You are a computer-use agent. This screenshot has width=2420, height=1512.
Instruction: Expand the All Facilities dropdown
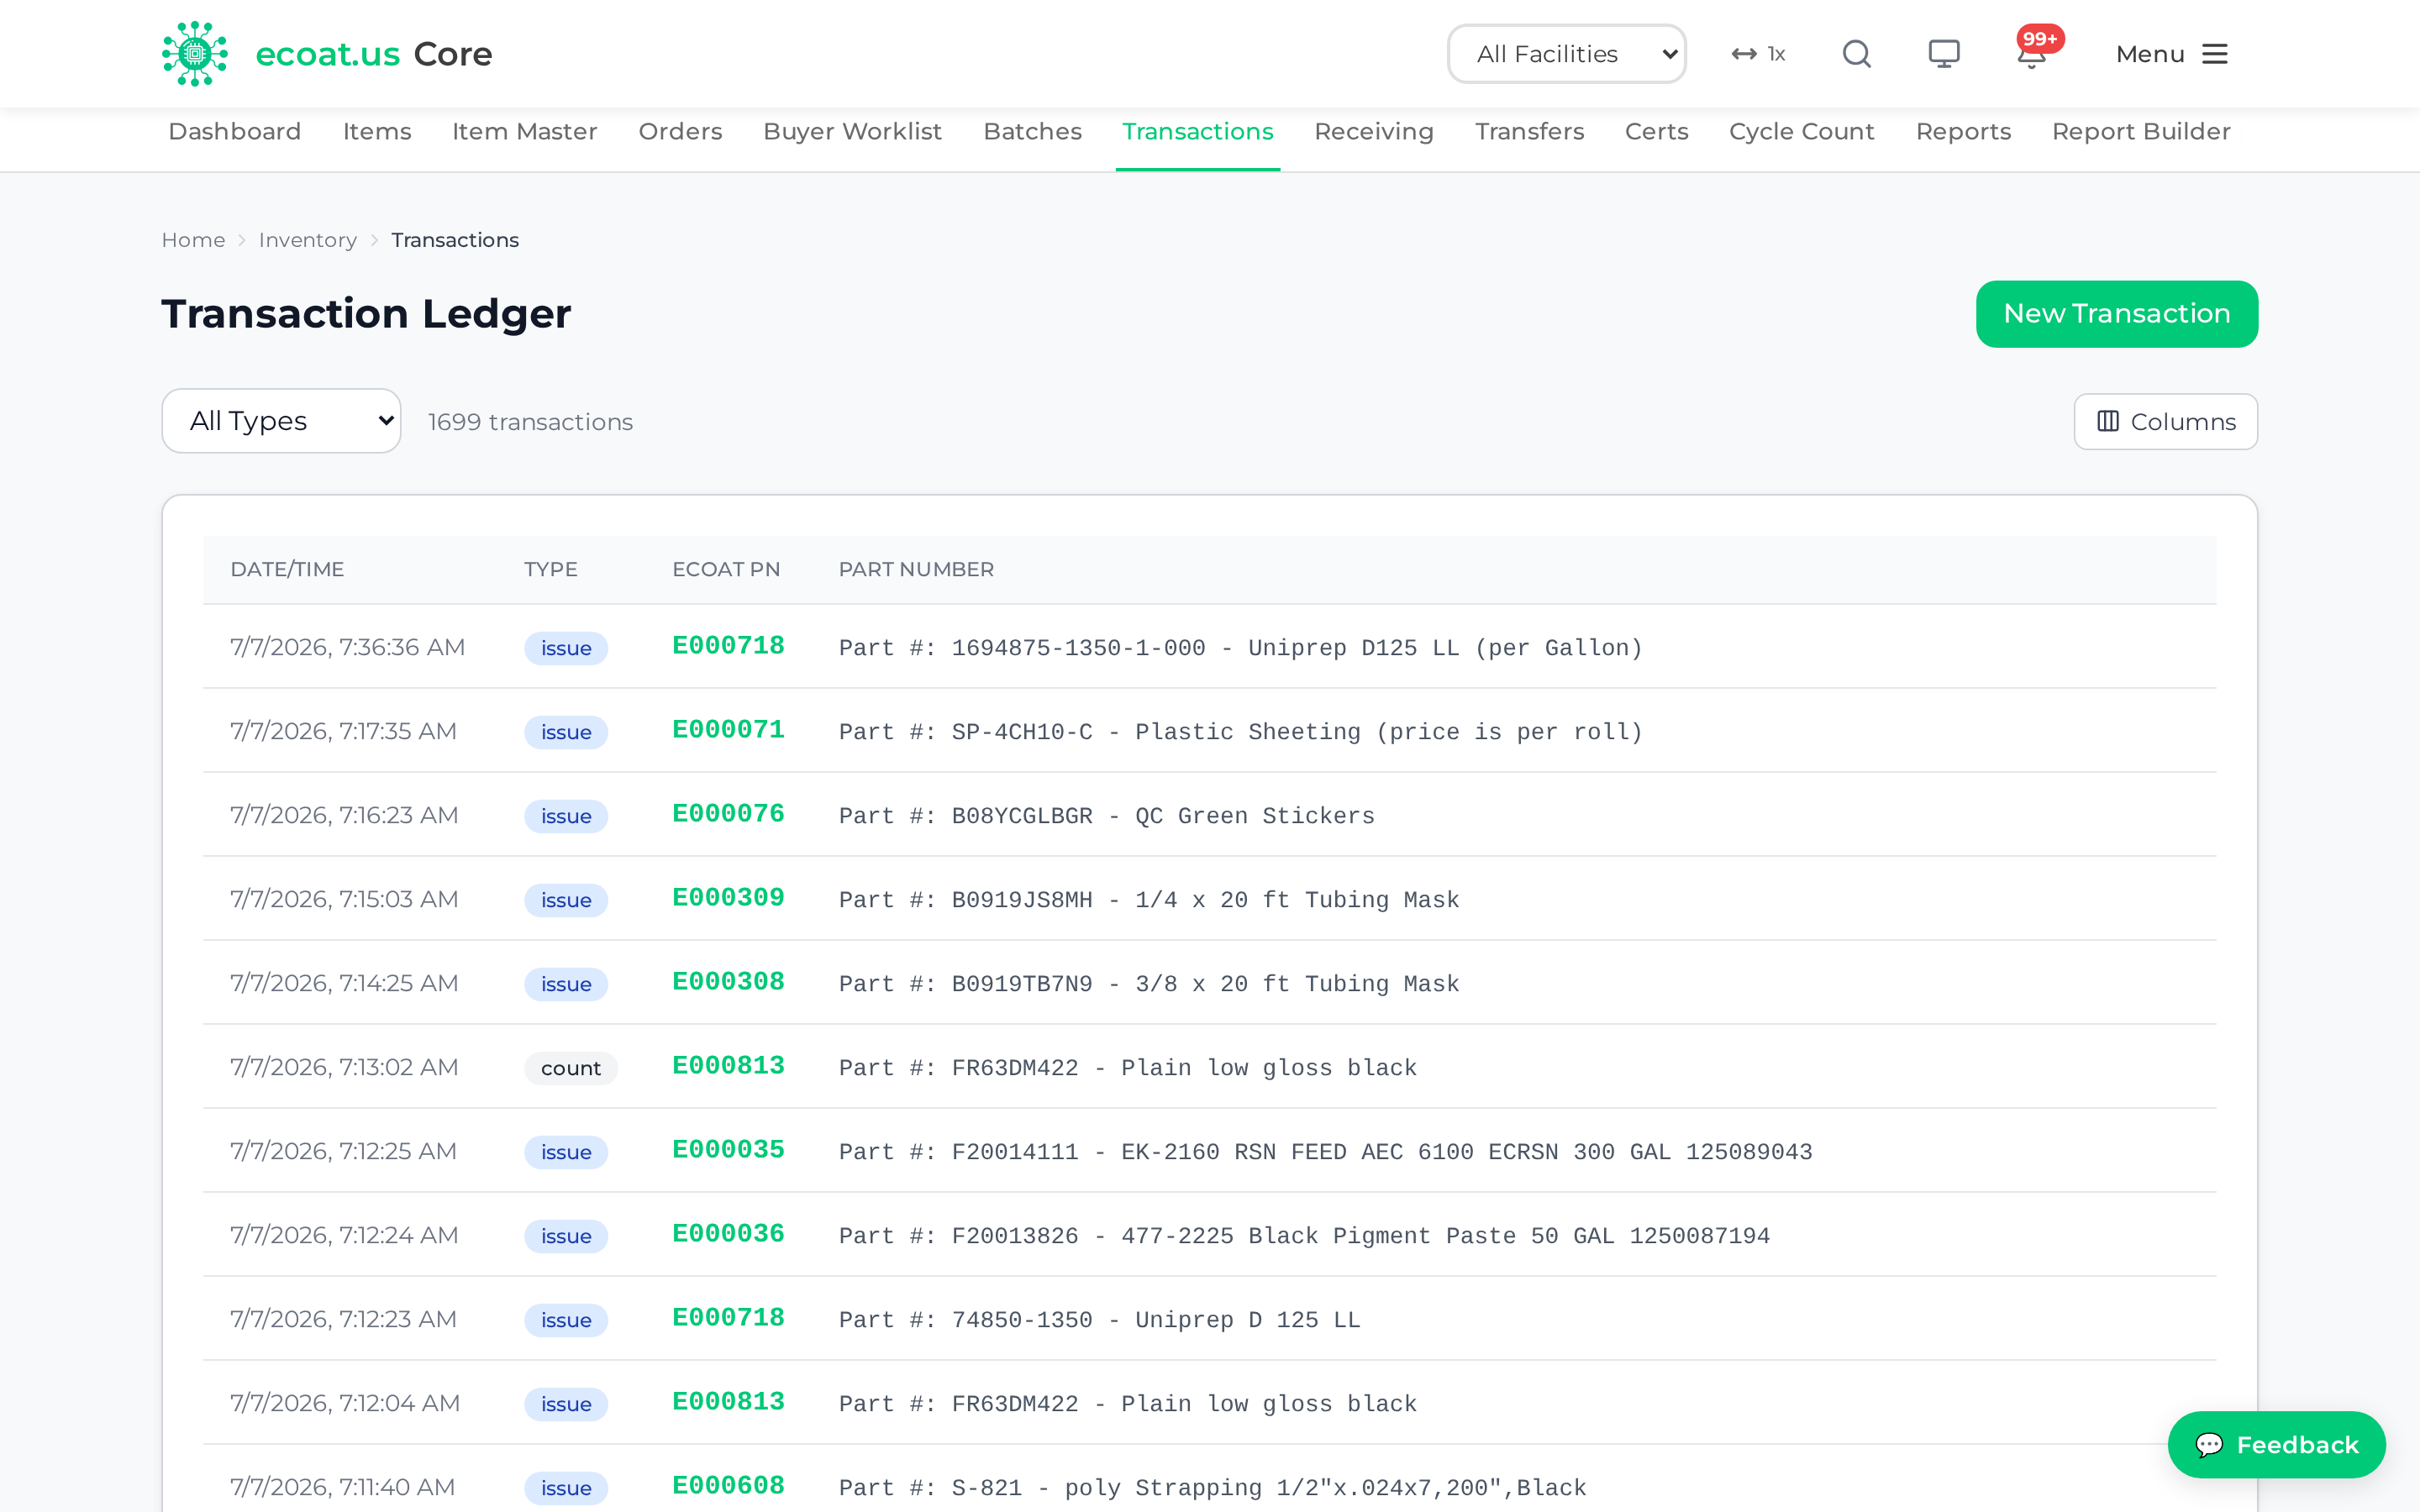click(x=1566, y=54)
